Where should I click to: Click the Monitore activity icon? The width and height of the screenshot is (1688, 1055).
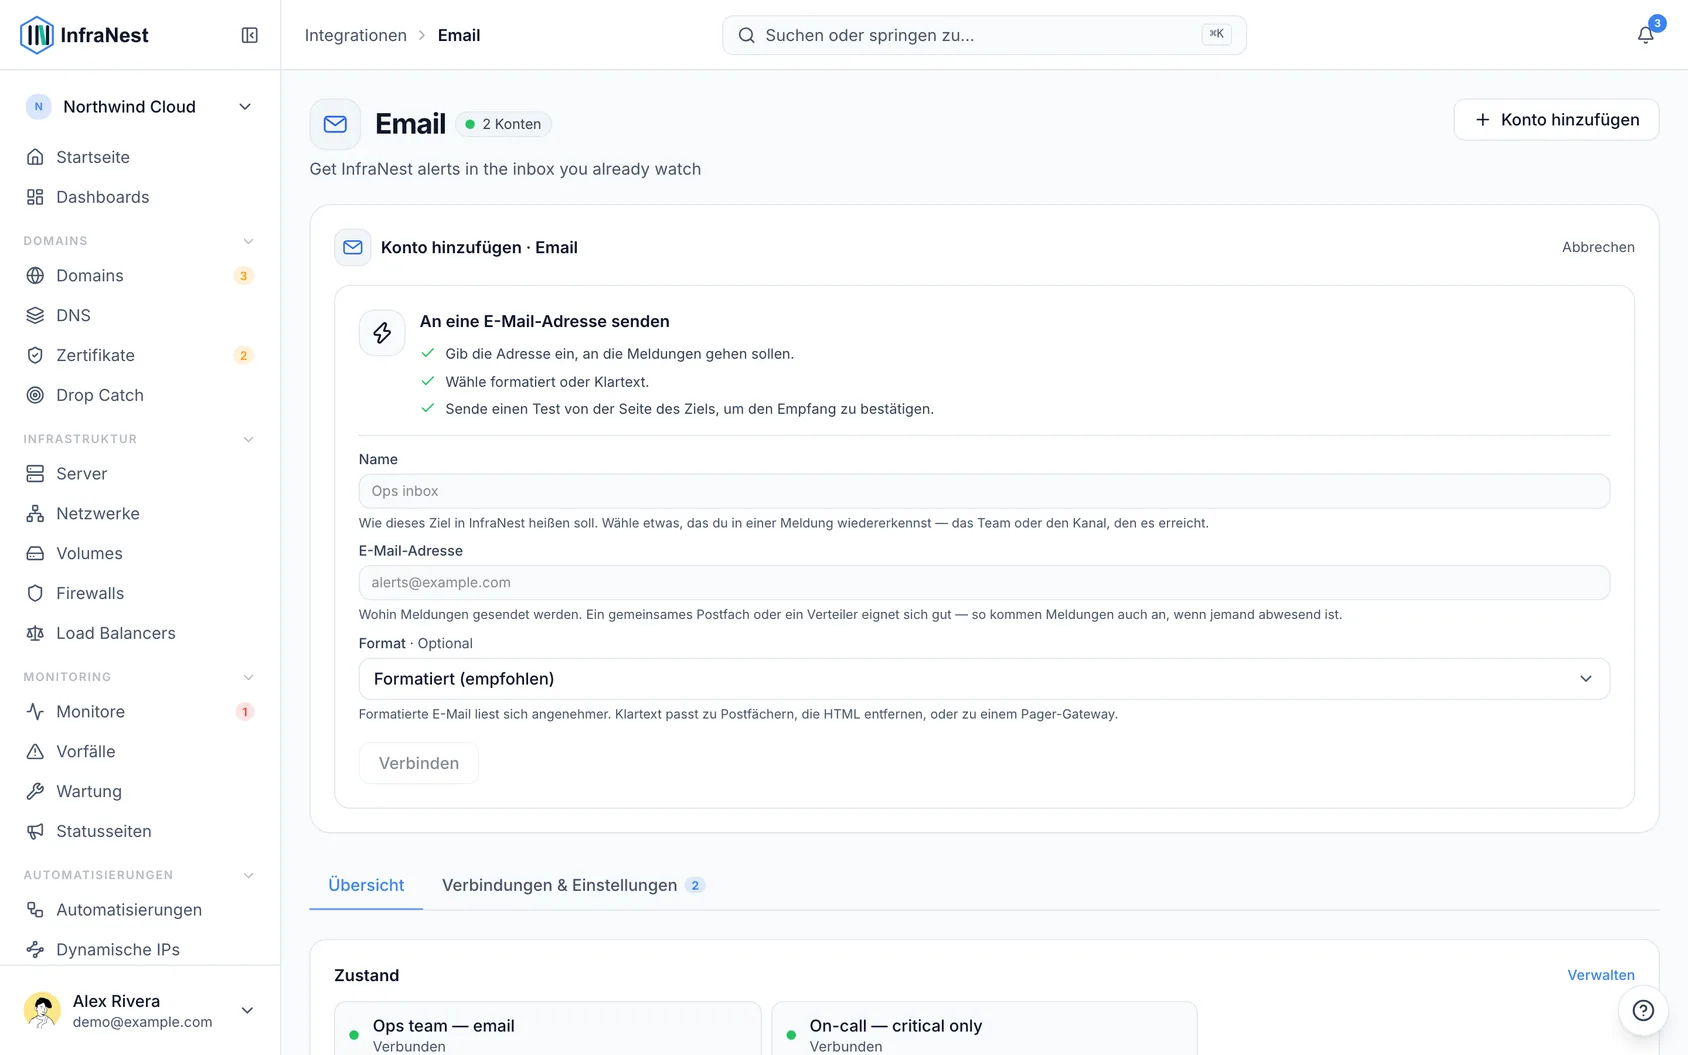tap(35, 711)
